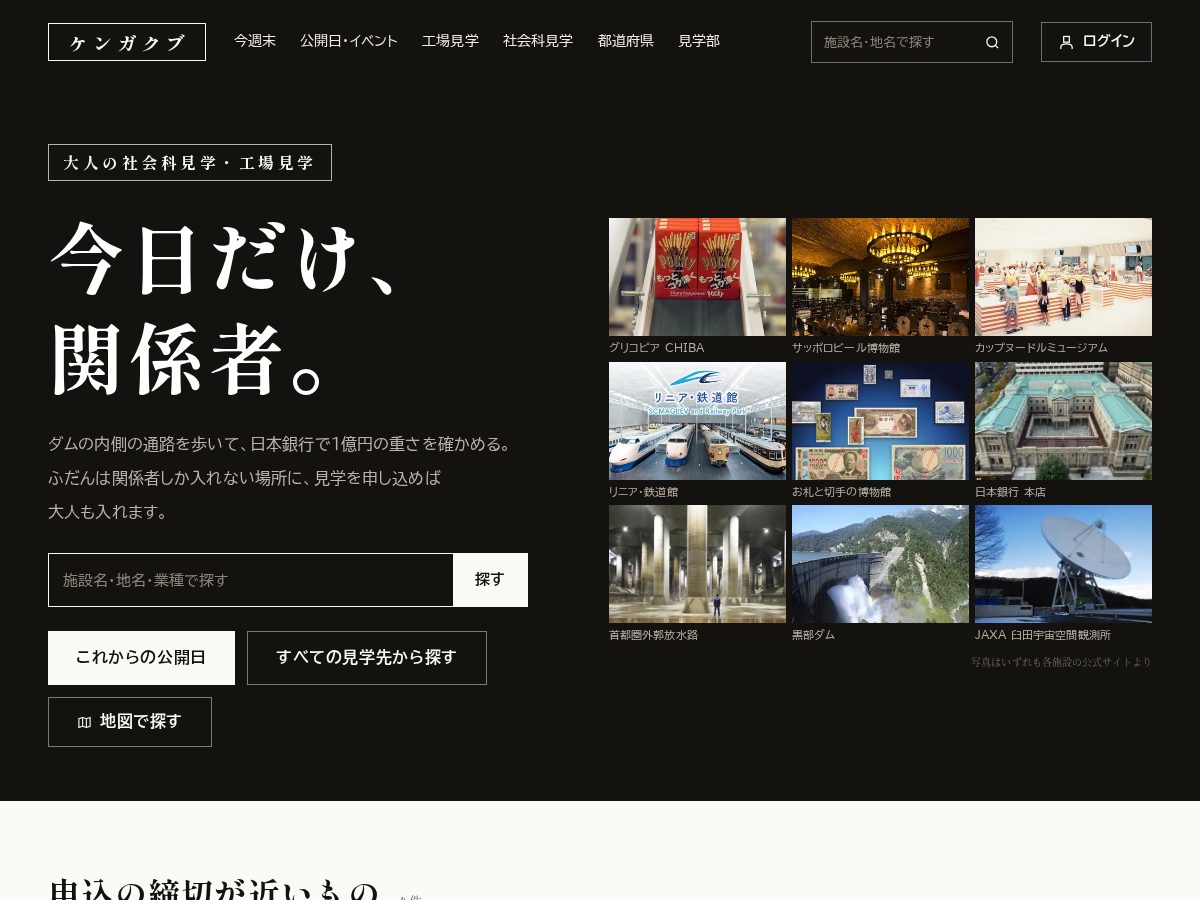Image resolution: width=1200 pixels, height=900 pixels.
Task: Open the グリコピア CHIBA thumbnail
Action: (697, 277)
